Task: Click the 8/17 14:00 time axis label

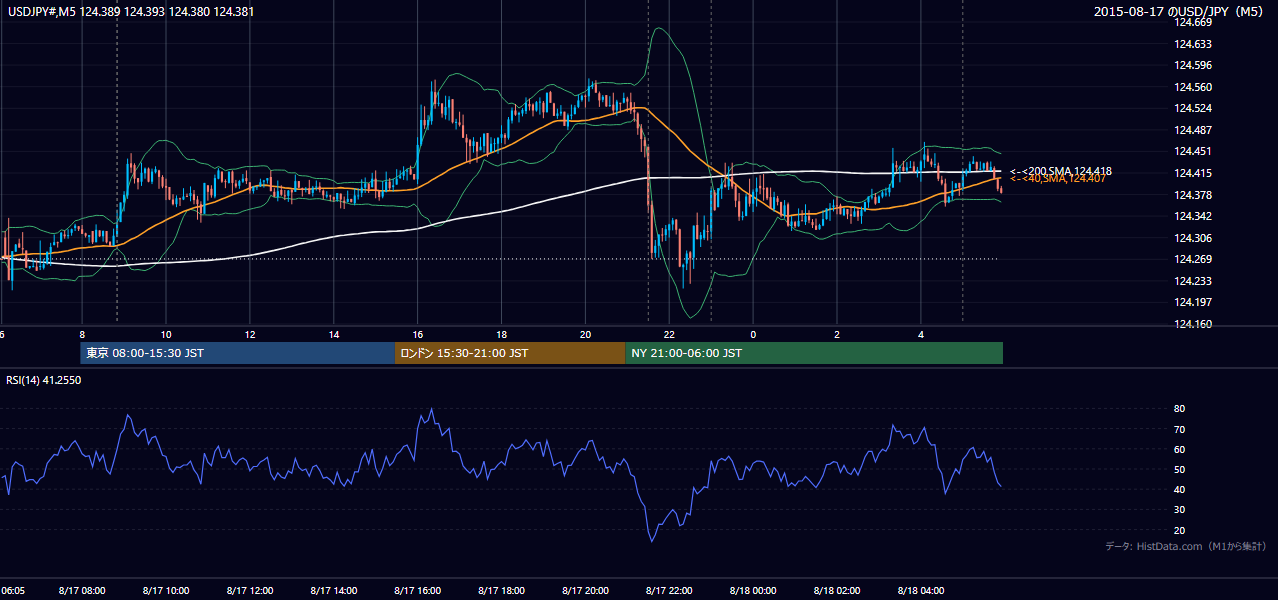Action: point(334,590)
